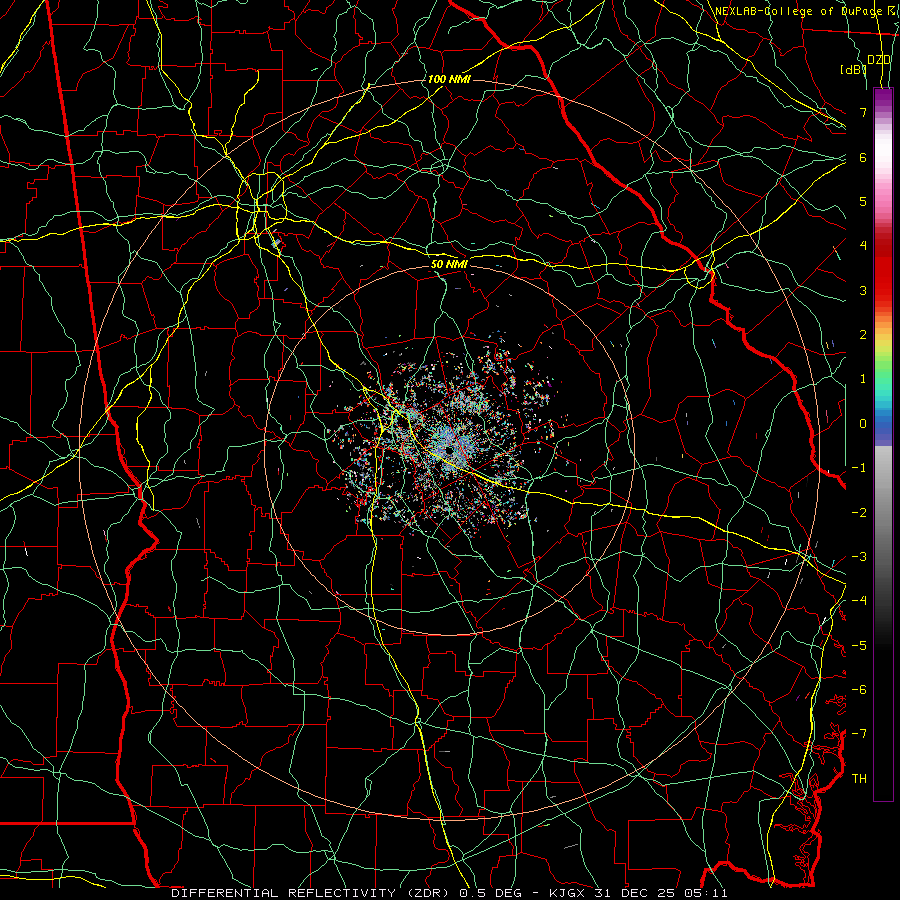Click the positive 7 dB scale label

coord(863,112)
